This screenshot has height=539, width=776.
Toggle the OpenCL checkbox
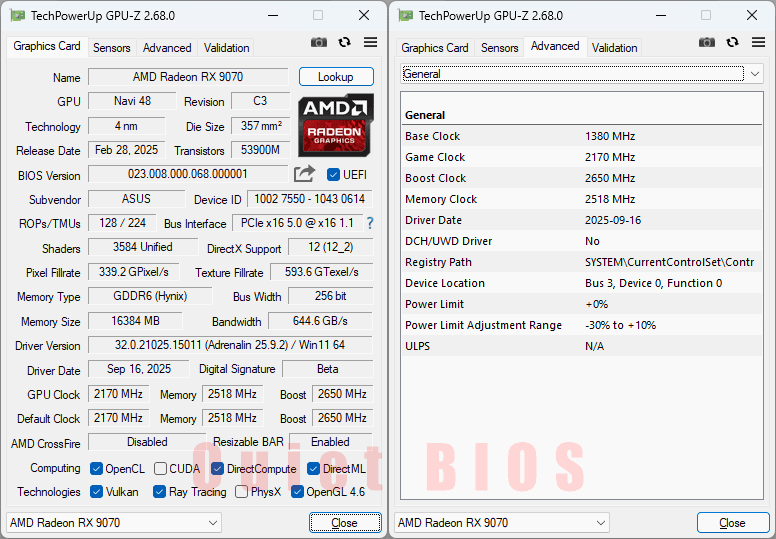tap(97, 468)
